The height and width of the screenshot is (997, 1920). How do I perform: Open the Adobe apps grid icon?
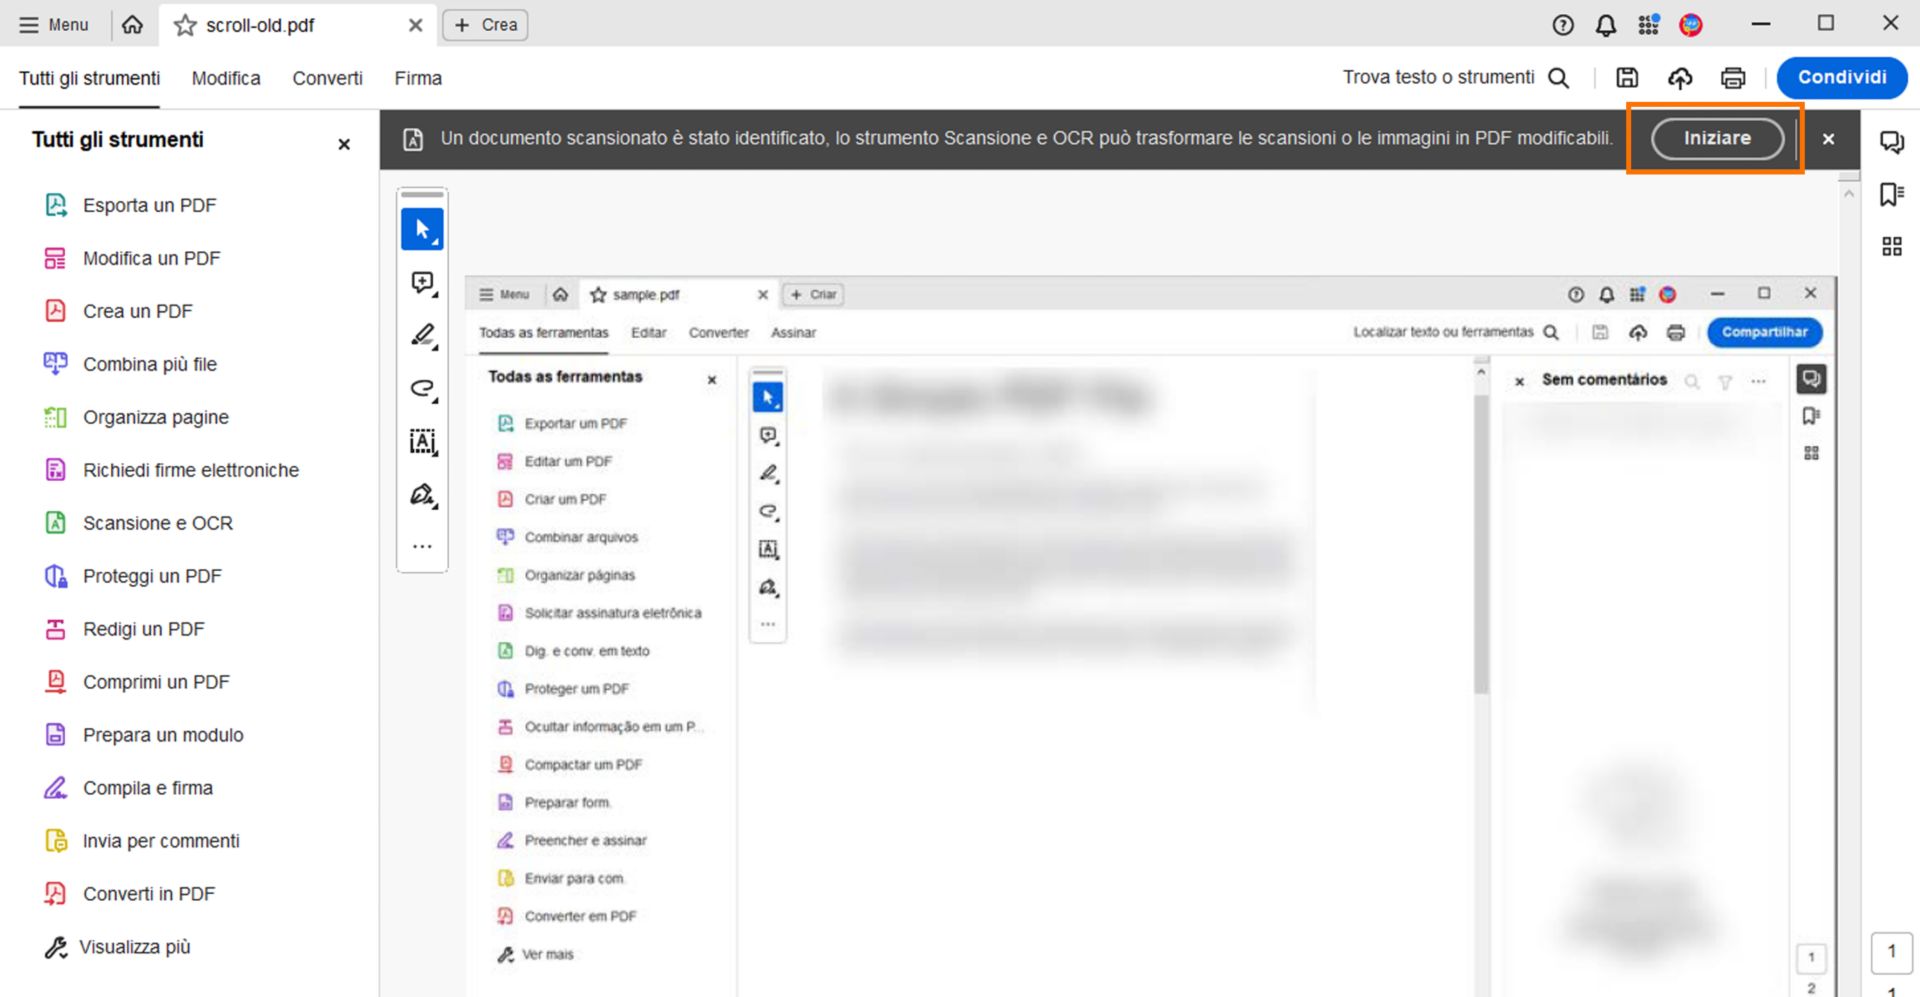pos(1649,25)
